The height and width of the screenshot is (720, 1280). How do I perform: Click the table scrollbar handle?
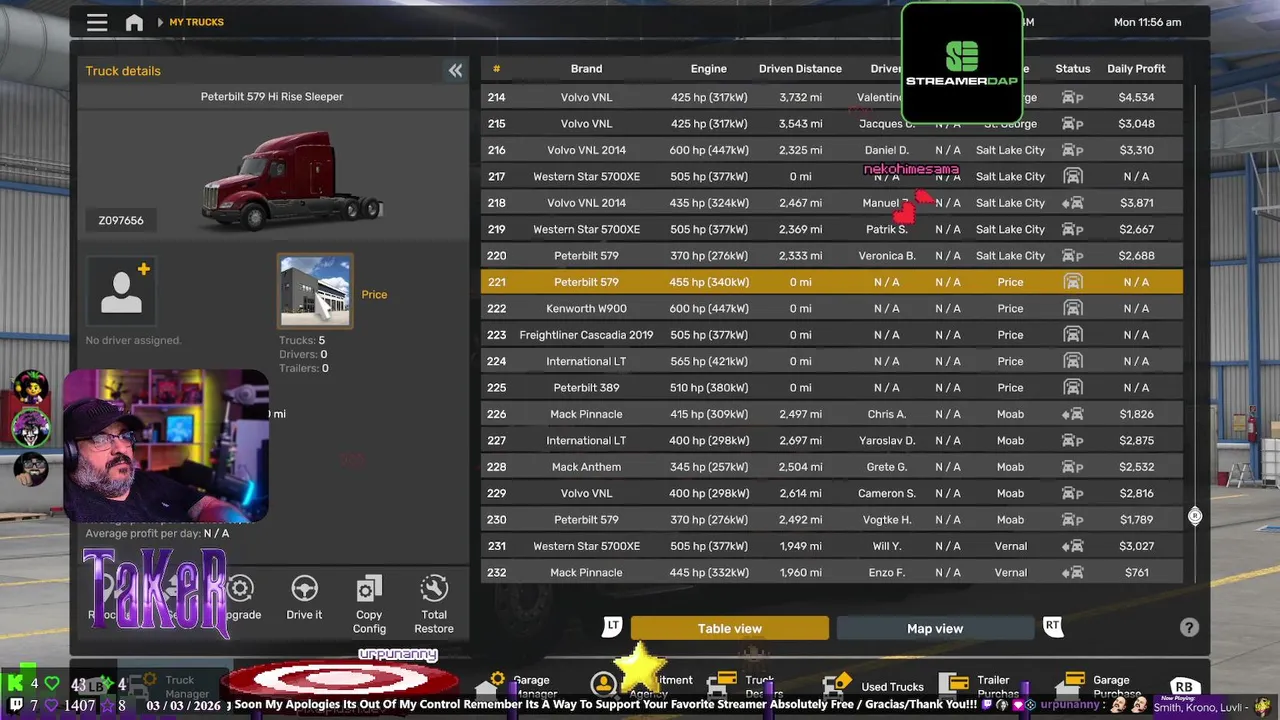pyautogui.click(x=1195, y=516)
